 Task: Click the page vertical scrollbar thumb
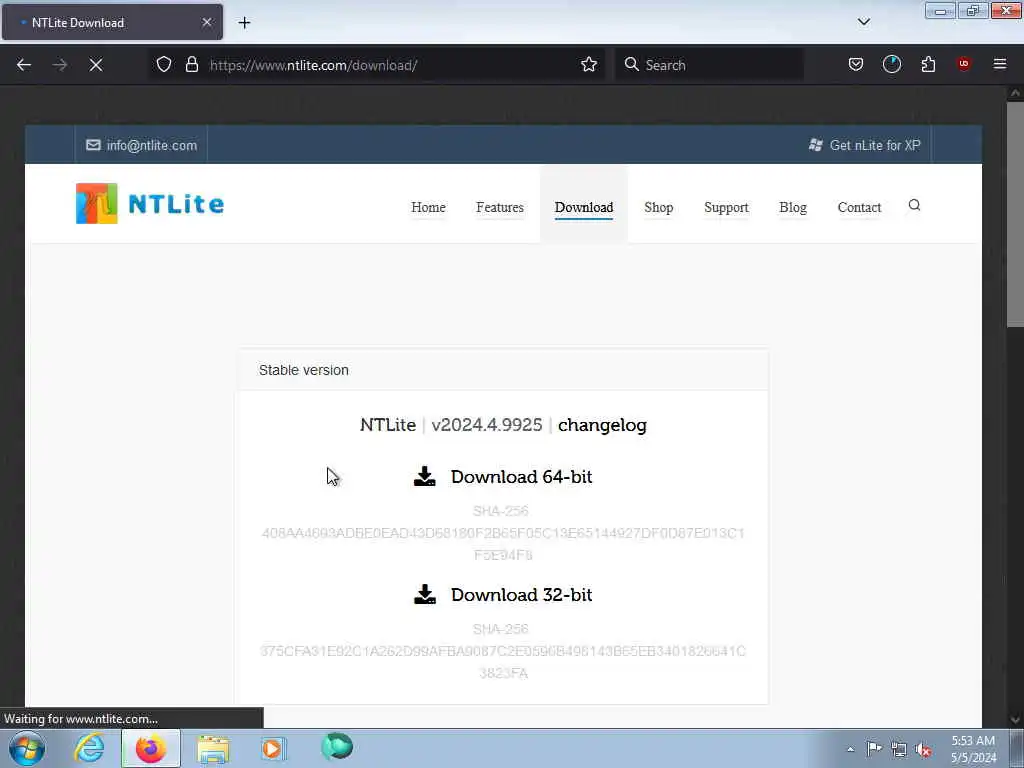1015,214
